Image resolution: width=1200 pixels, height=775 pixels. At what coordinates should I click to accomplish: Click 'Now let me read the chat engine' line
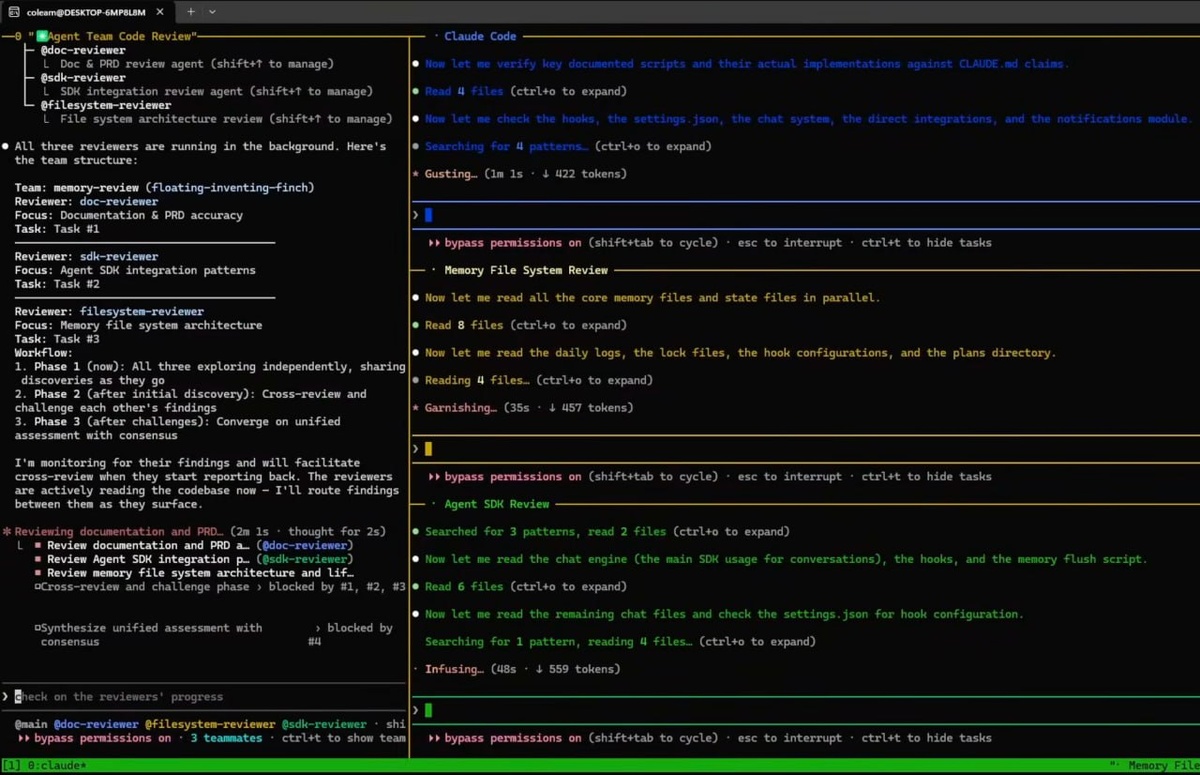(786, 559)
